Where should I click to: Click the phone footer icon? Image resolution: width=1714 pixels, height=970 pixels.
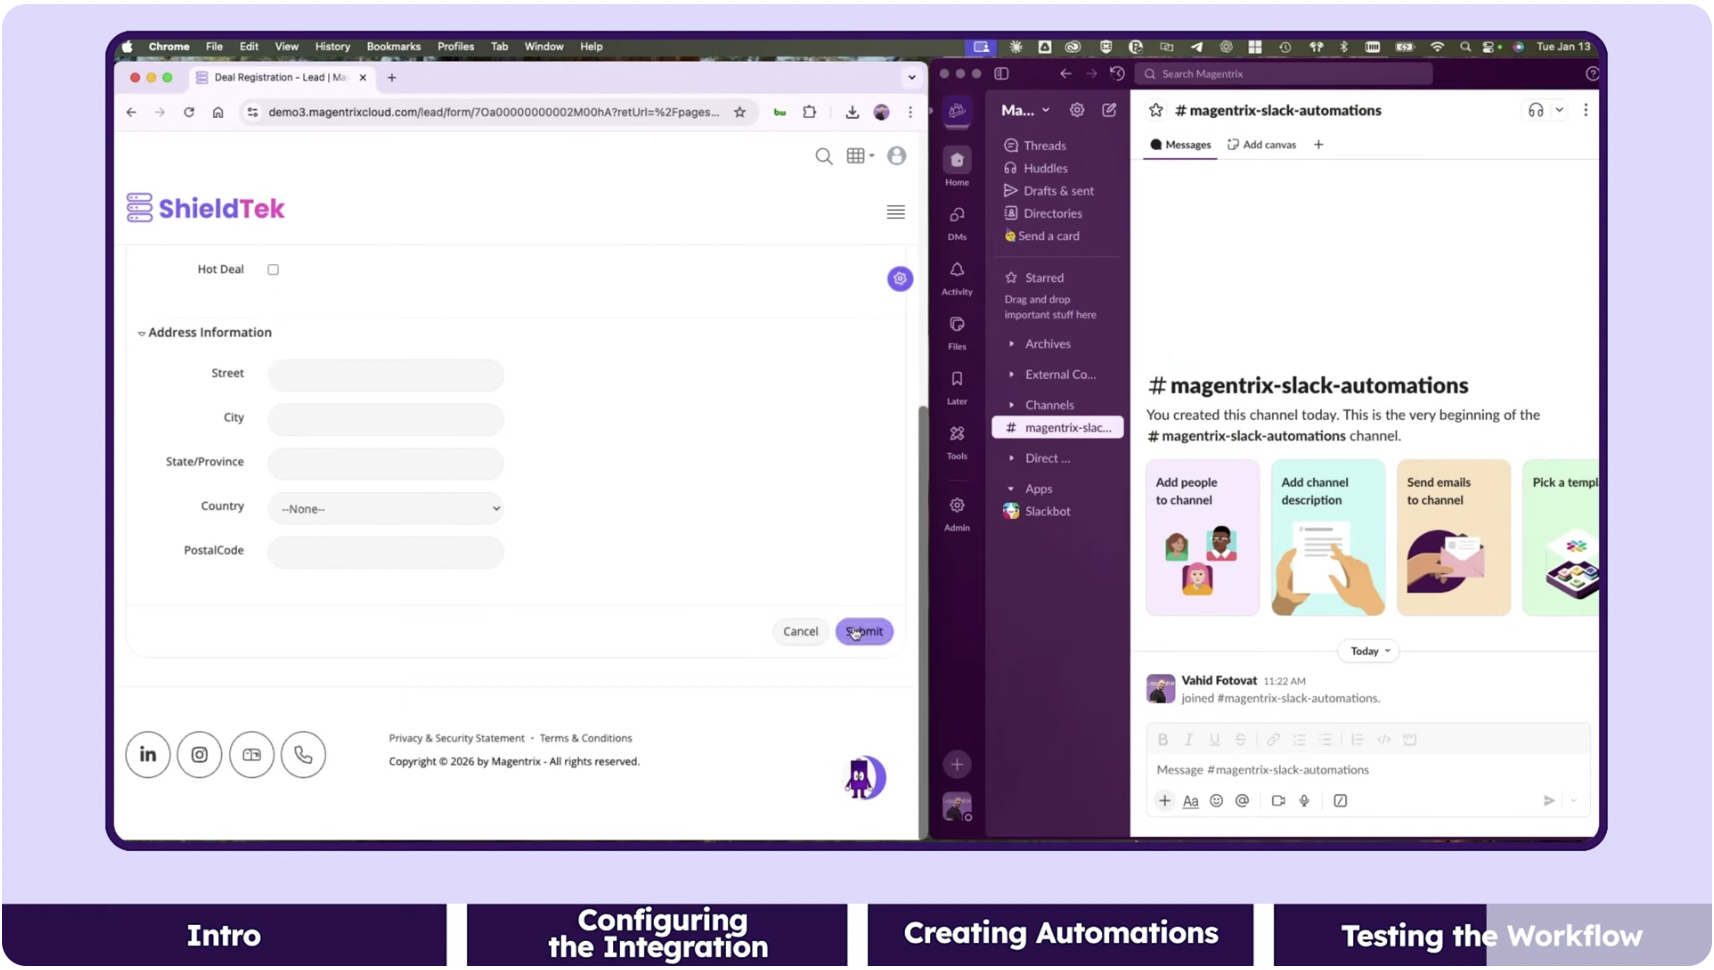[x=304, y=755]
